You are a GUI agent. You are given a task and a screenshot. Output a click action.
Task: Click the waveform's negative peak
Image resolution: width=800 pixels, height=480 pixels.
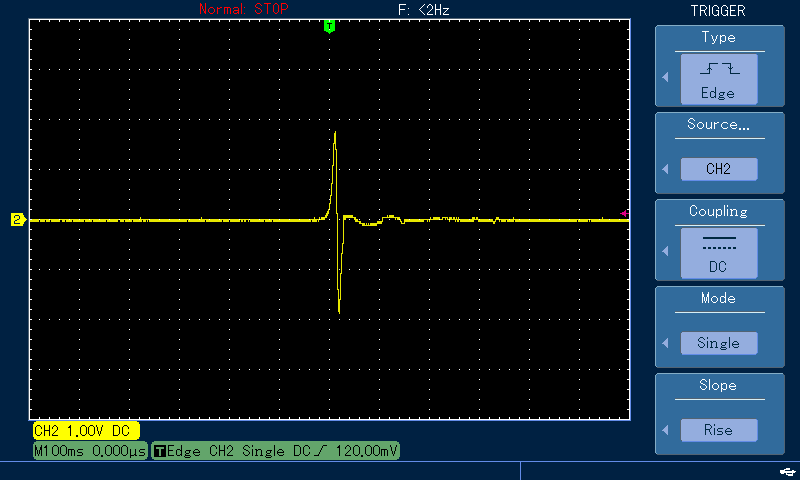[x=339, y=311]
